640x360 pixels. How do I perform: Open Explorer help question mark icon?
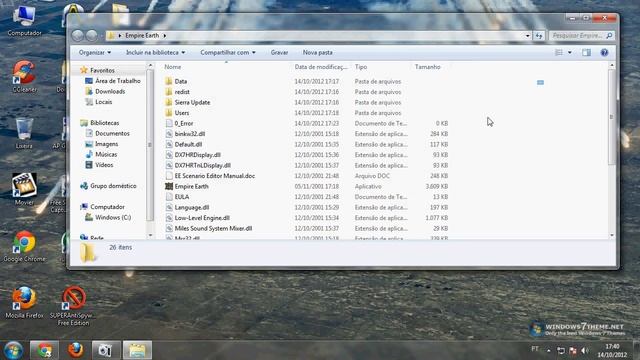(x=604, y=52)
